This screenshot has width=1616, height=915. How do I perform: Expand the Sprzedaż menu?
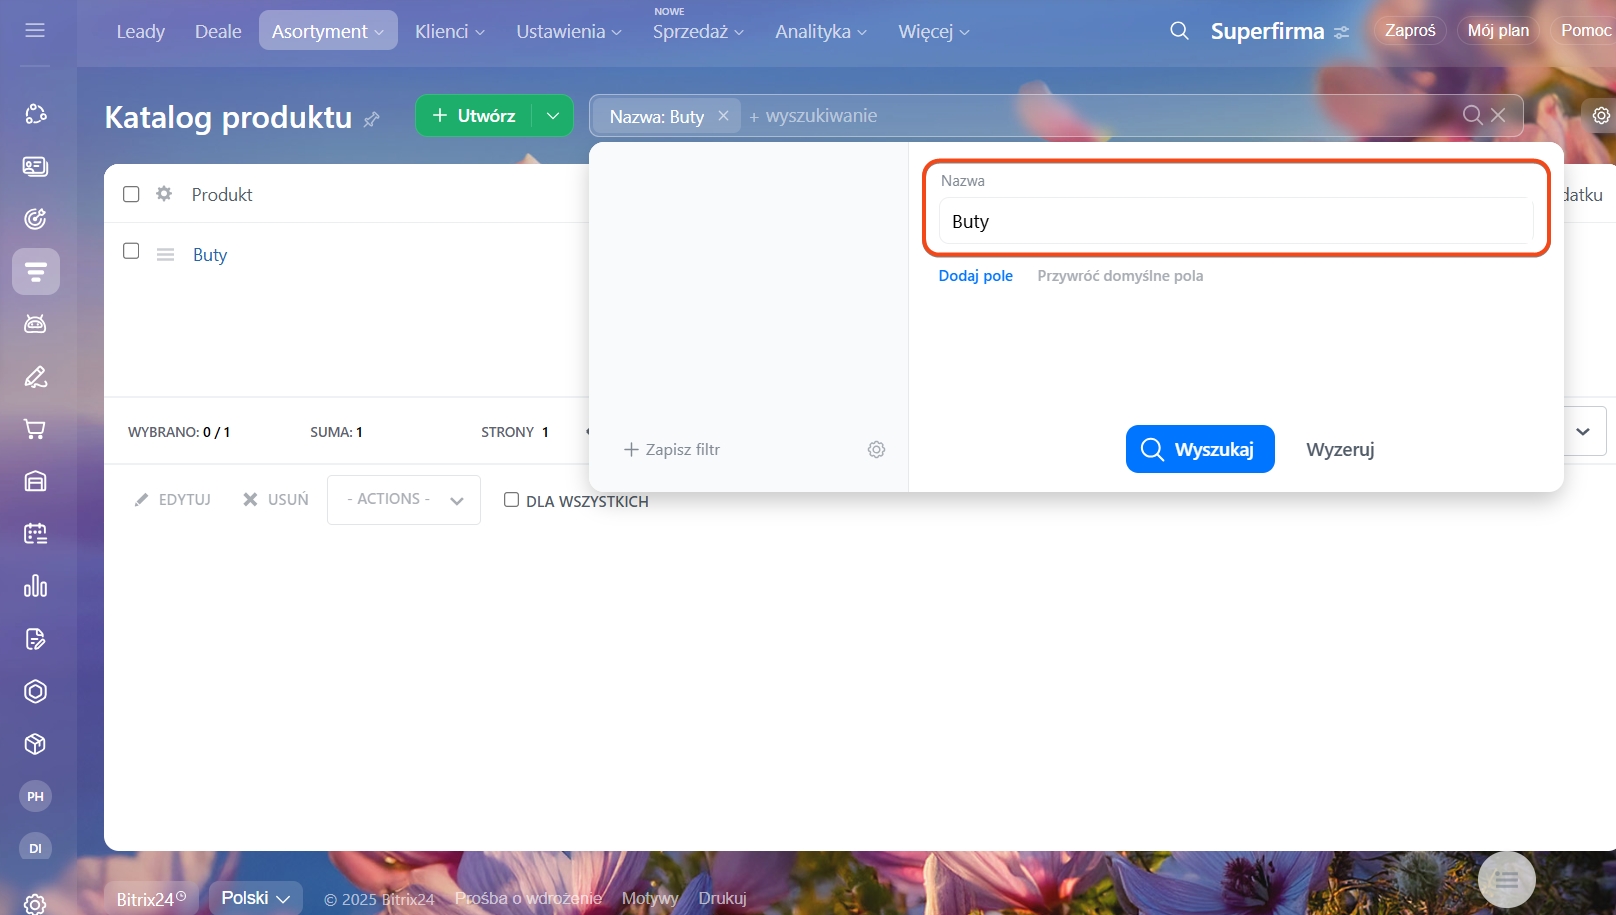click(698, 31)
